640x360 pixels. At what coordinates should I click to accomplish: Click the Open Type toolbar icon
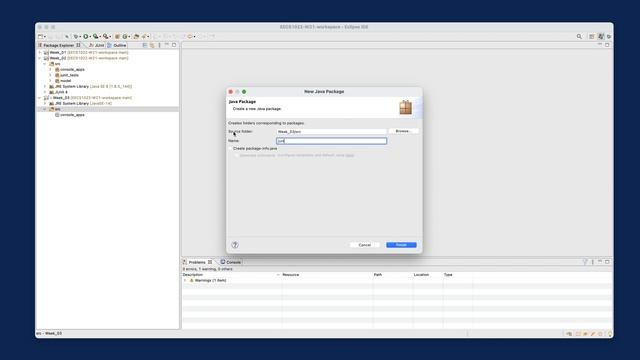click(x=136, y=36)
